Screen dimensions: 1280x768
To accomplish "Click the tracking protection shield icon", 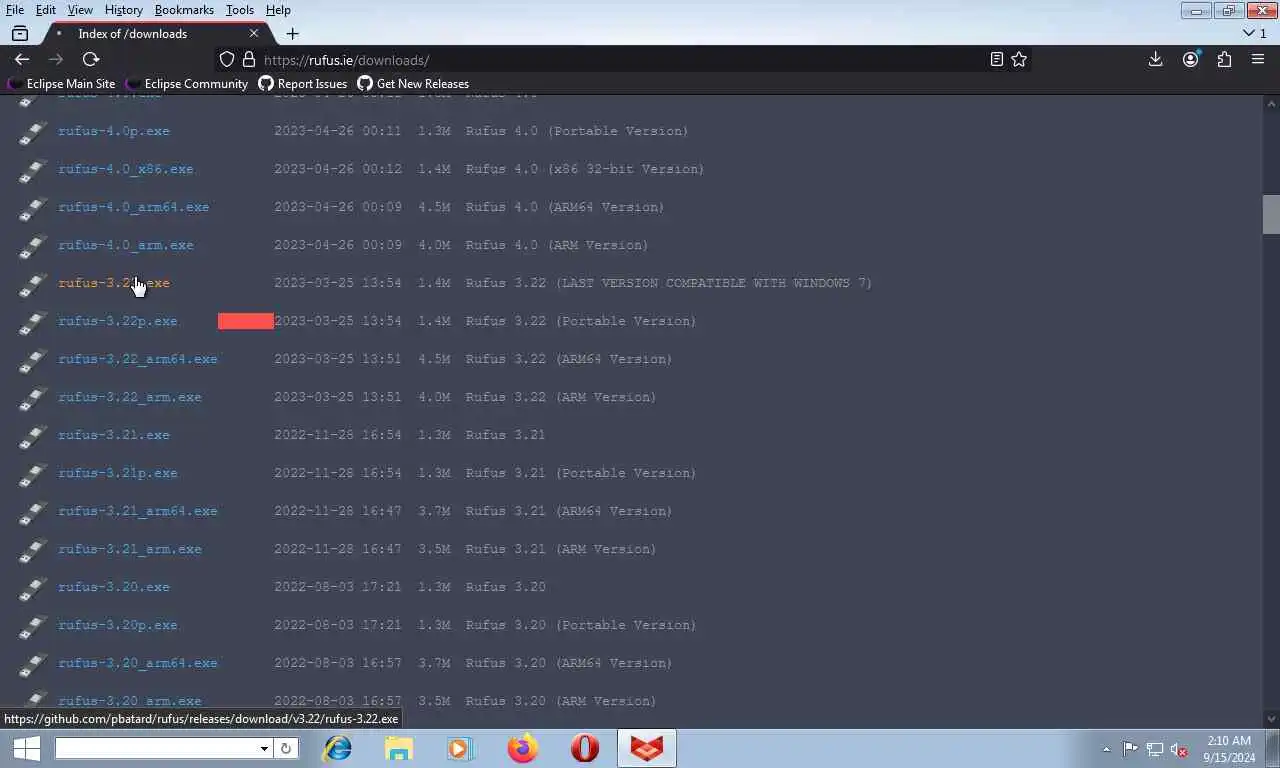I will (x=227, y=60).
